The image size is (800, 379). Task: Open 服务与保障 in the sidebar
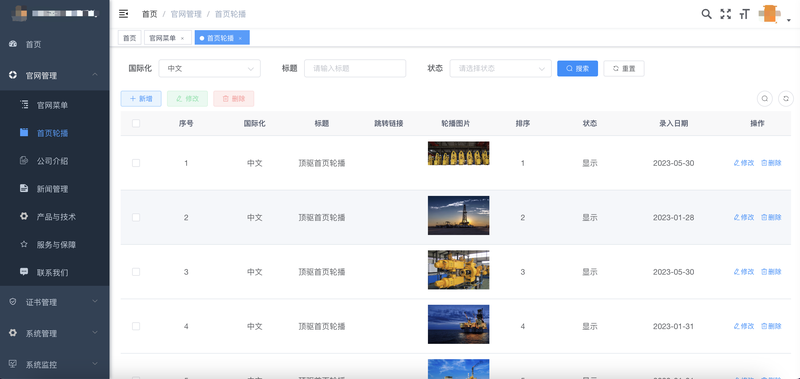coord(55,244)
